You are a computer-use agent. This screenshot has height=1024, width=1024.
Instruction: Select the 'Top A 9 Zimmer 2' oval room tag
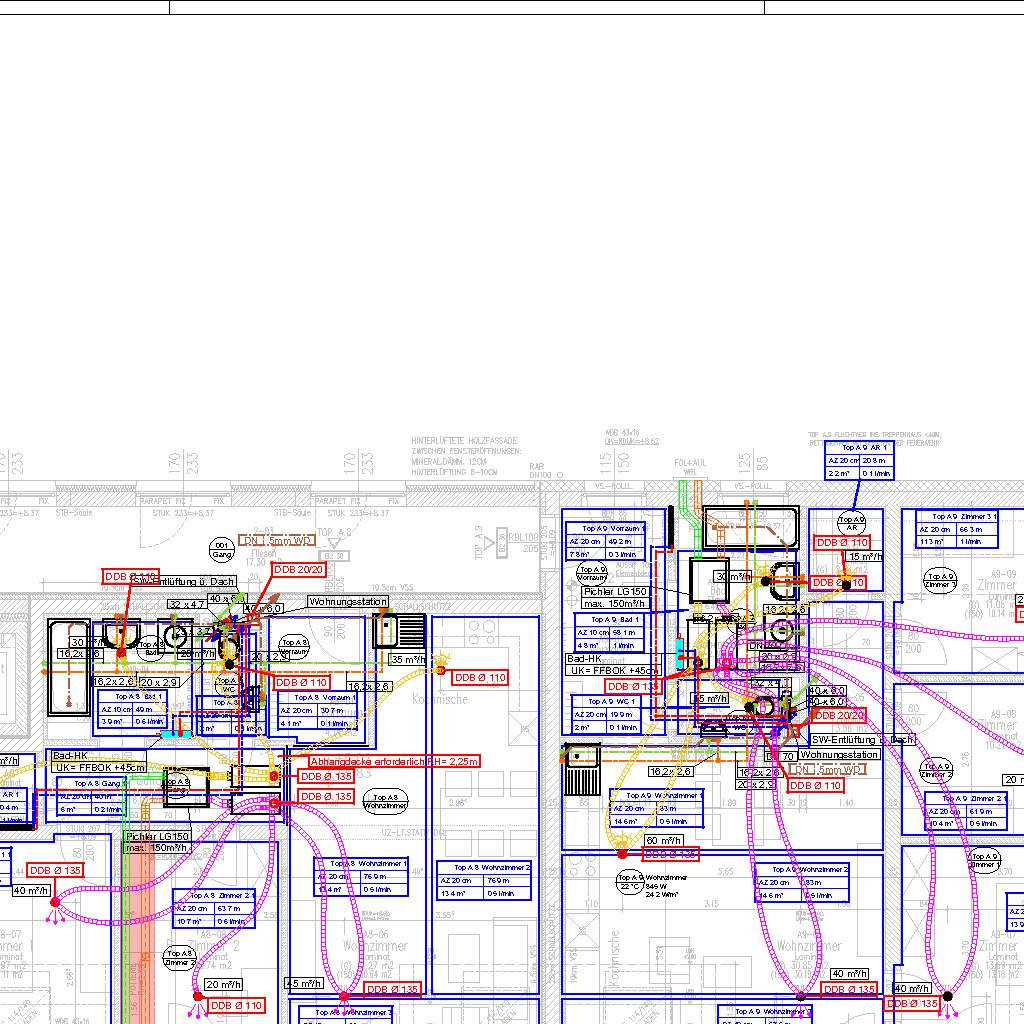936,771
